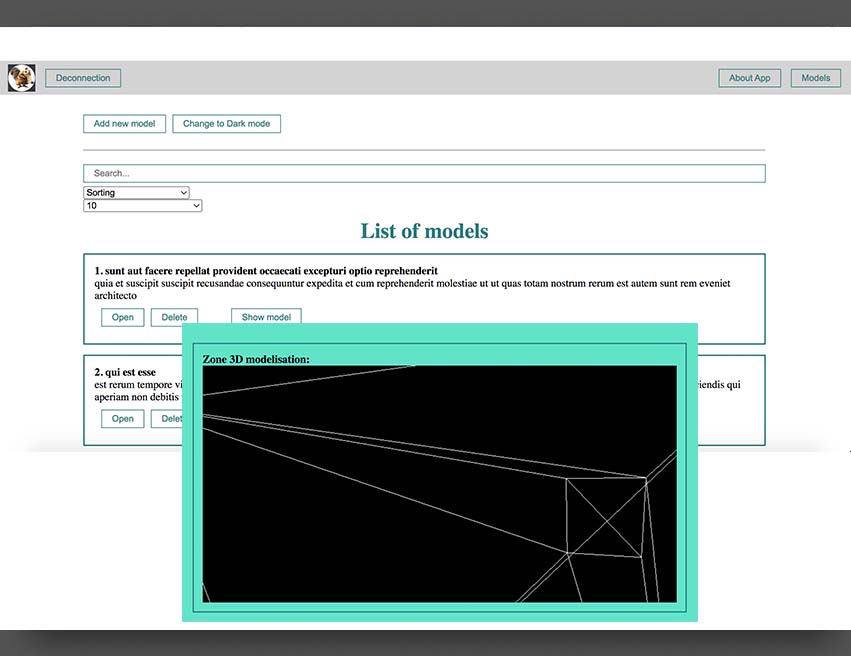Click the List of models heading

424,232
